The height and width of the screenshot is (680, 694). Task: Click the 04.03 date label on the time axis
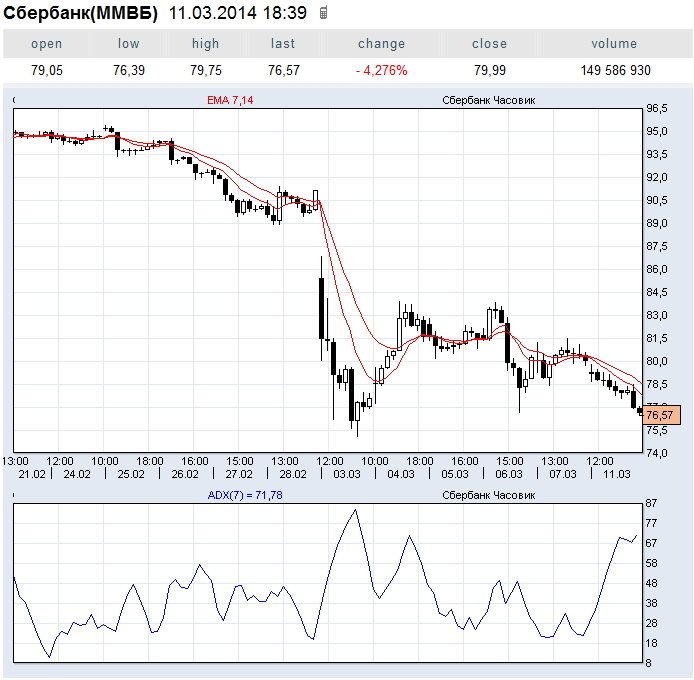tap(401, 474)
